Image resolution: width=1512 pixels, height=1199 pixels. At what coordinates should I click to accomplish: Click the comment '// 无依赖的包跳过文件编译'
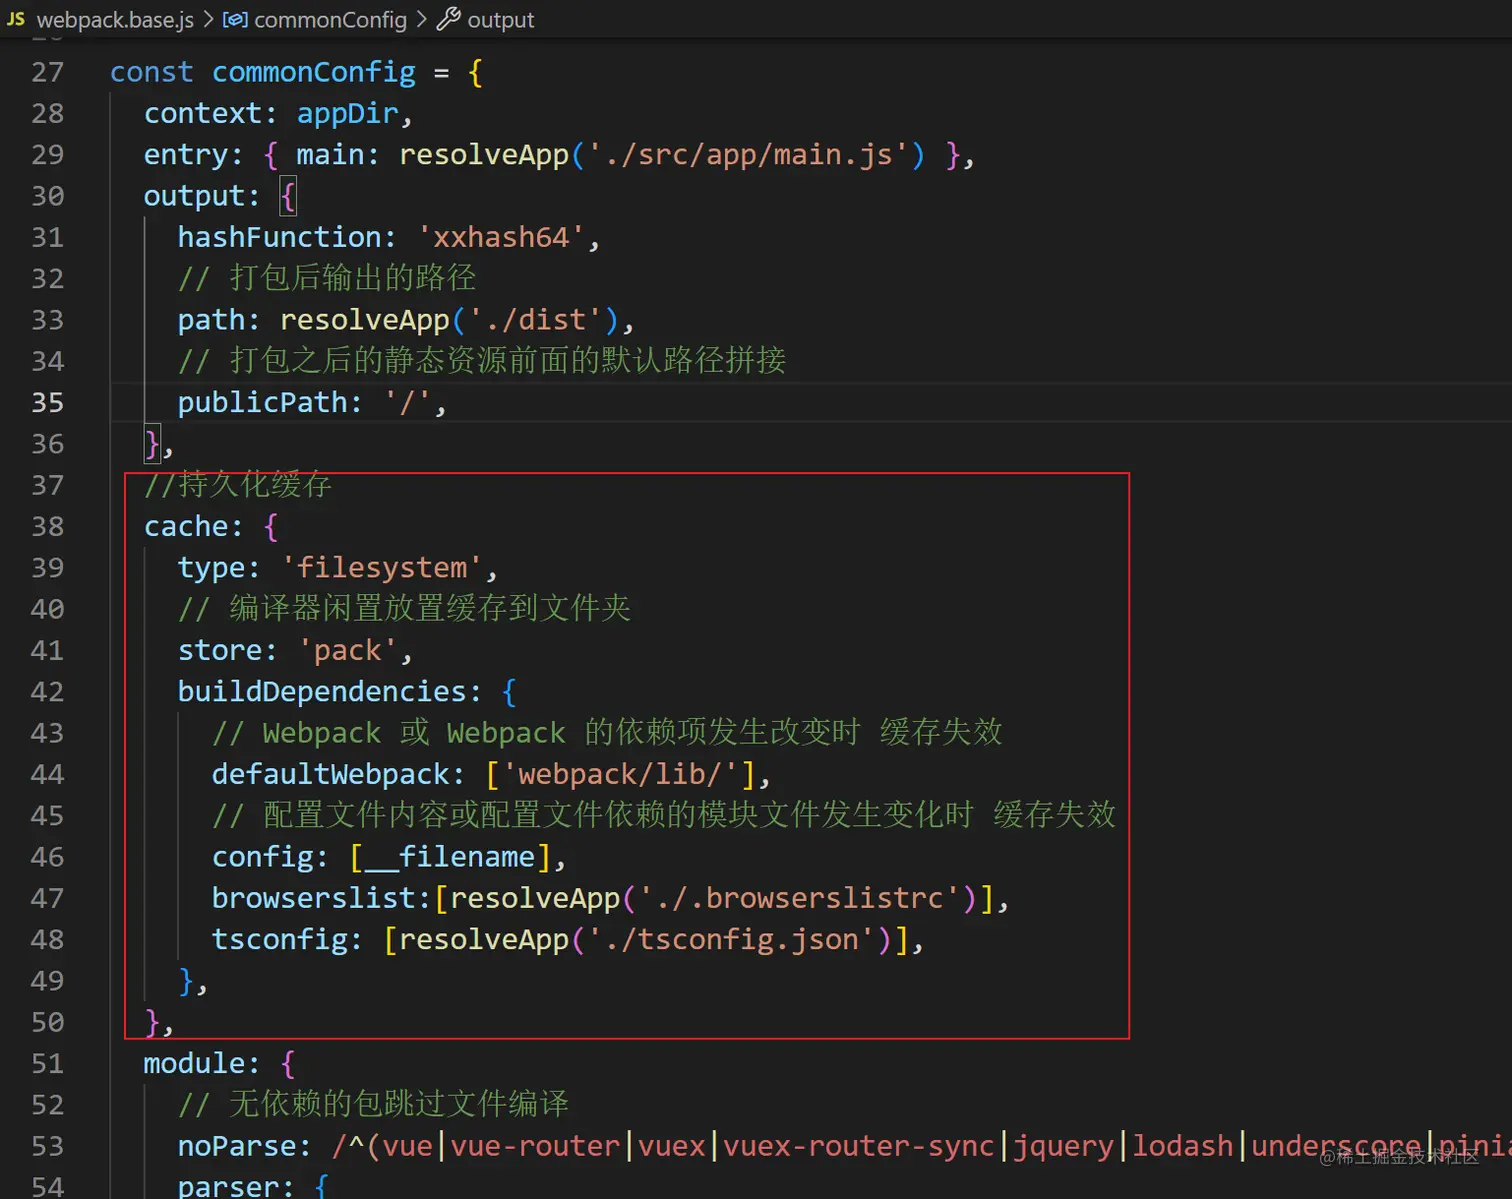pyautogui.click(x=373, y=1104)
